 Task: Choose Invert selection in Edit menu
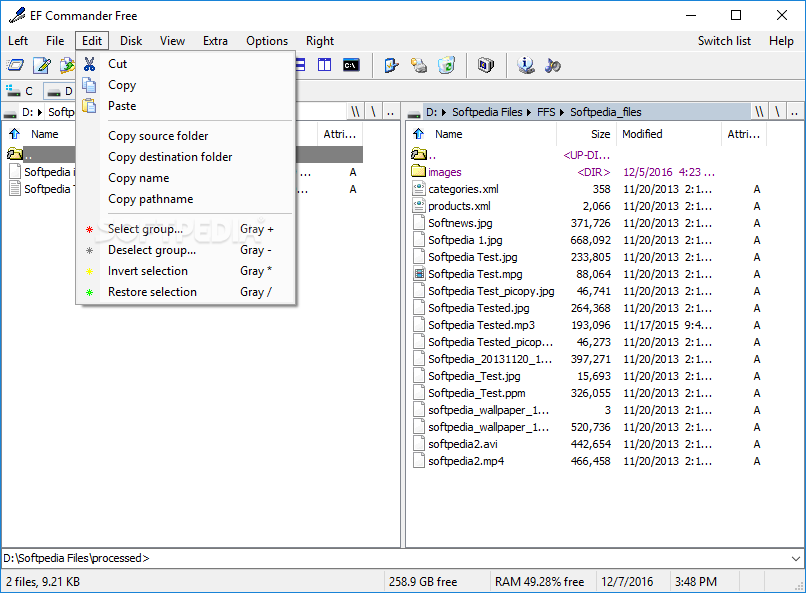click(186, 271)
